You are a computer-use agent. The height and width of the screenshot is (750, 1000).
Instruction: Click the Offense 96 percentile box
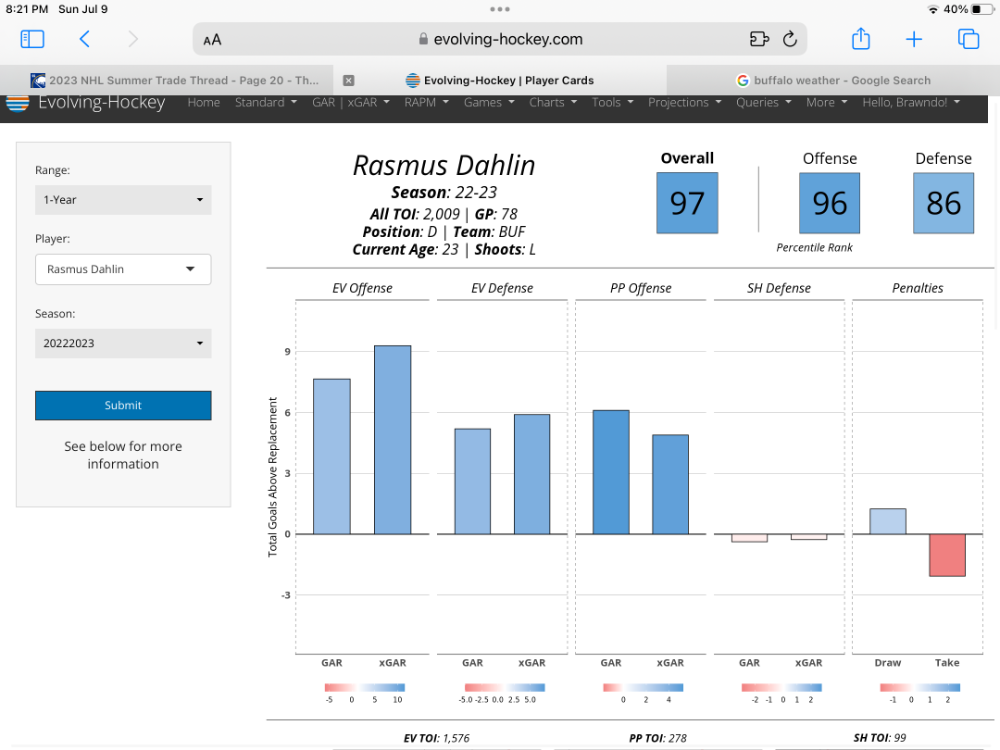point(829,203)
